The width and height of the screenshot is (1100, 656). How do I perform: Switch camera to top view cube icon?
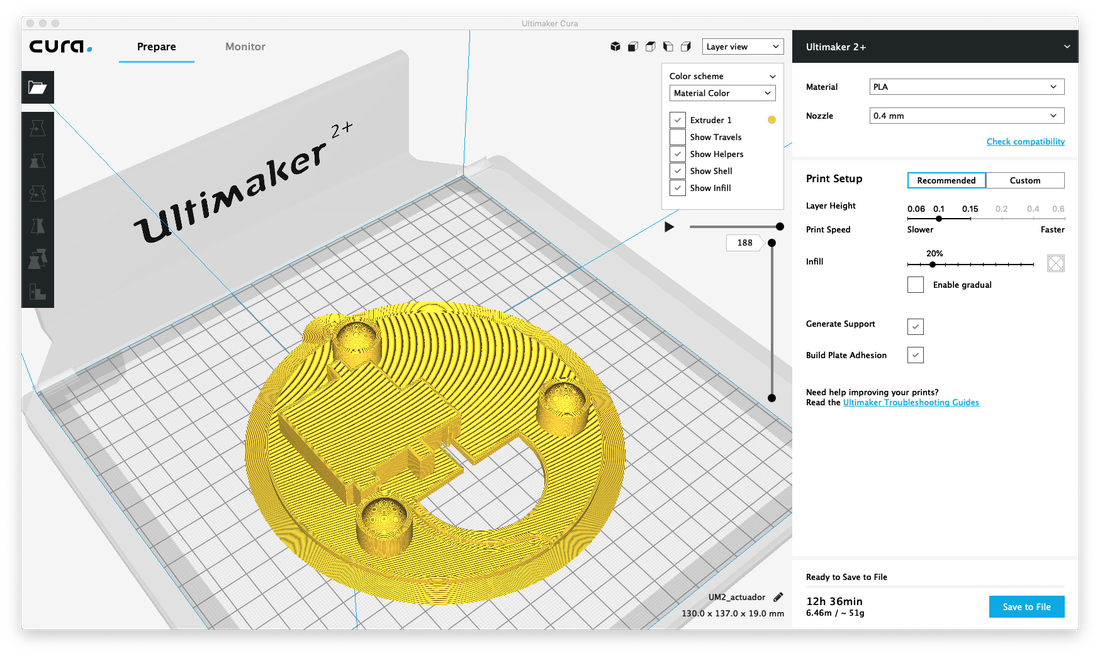point(650,46)
